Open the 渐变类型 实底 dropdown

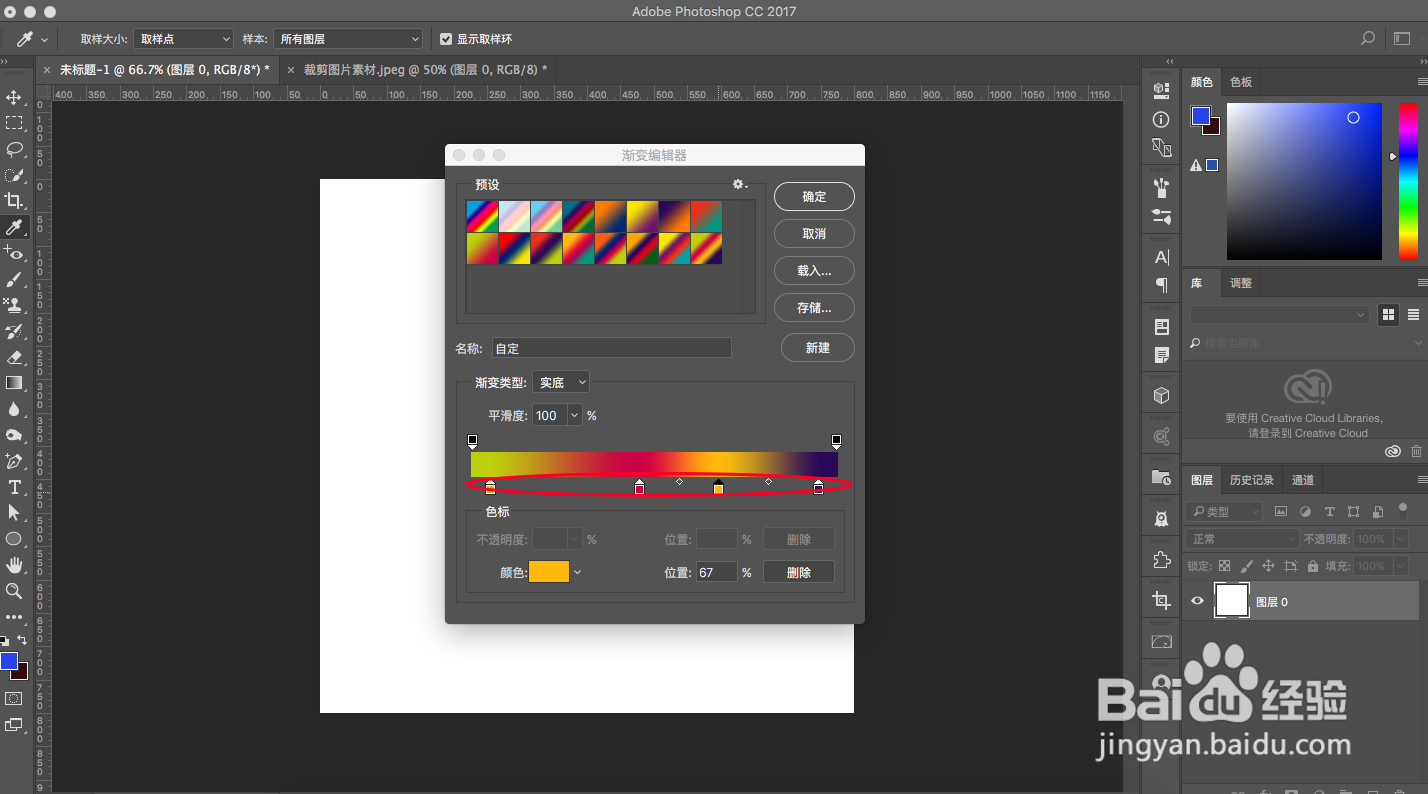(561, 382)
